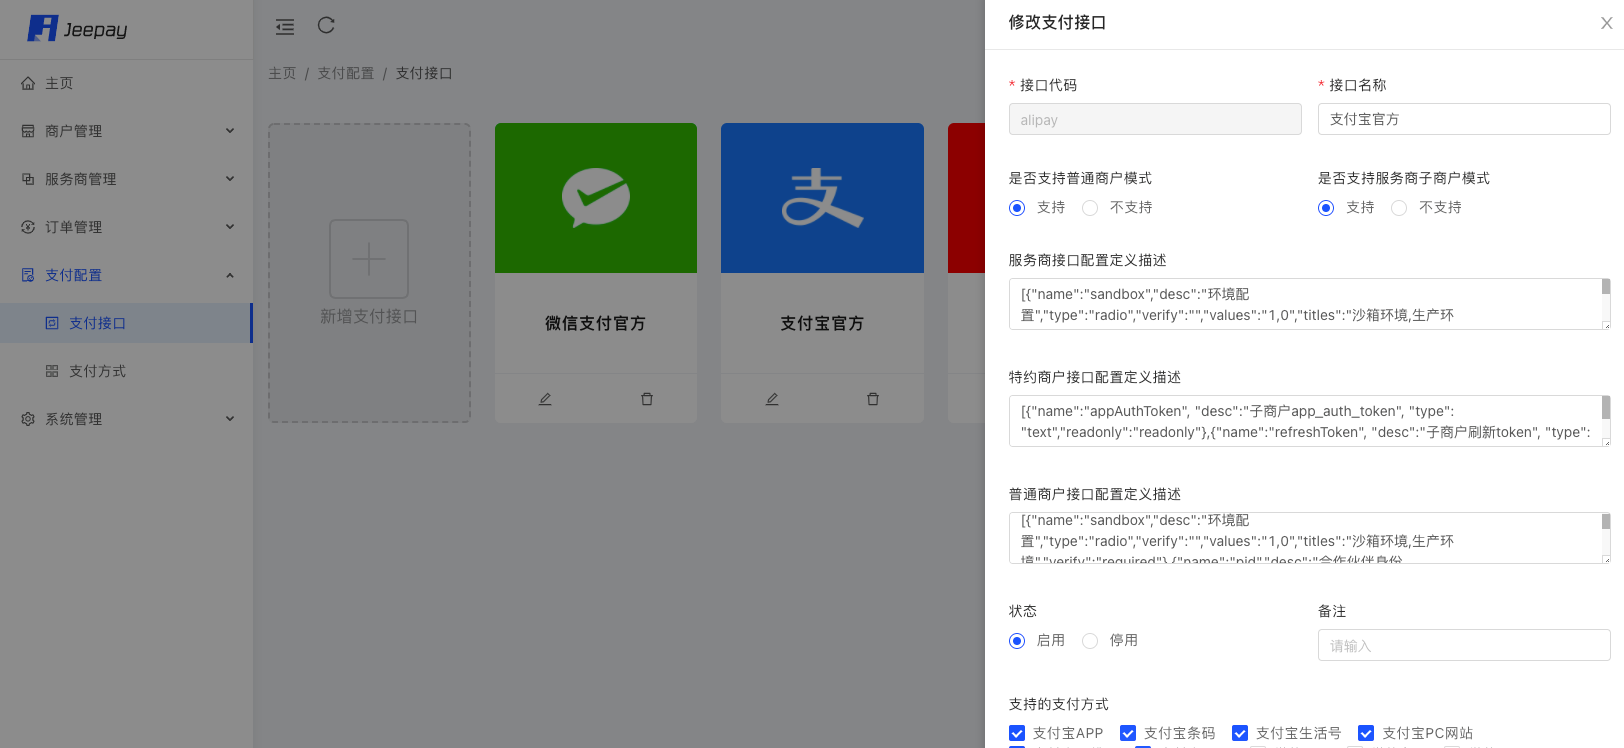Click 主页 breadcrumb link
Image resolution: width=1624 pixels, height=748 pixels.
point(282,73)
